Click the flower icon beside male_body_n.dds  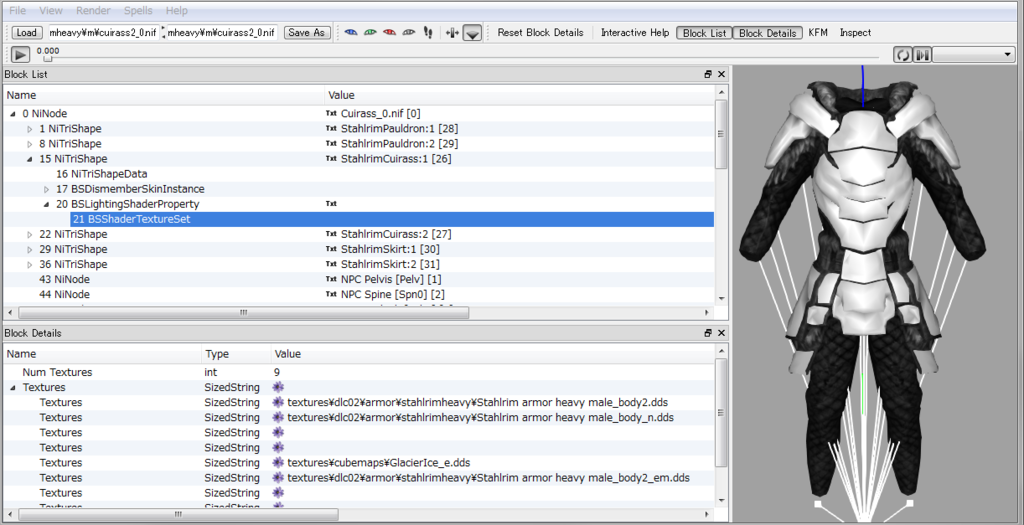pyautogui.click(x=278, y=417)
